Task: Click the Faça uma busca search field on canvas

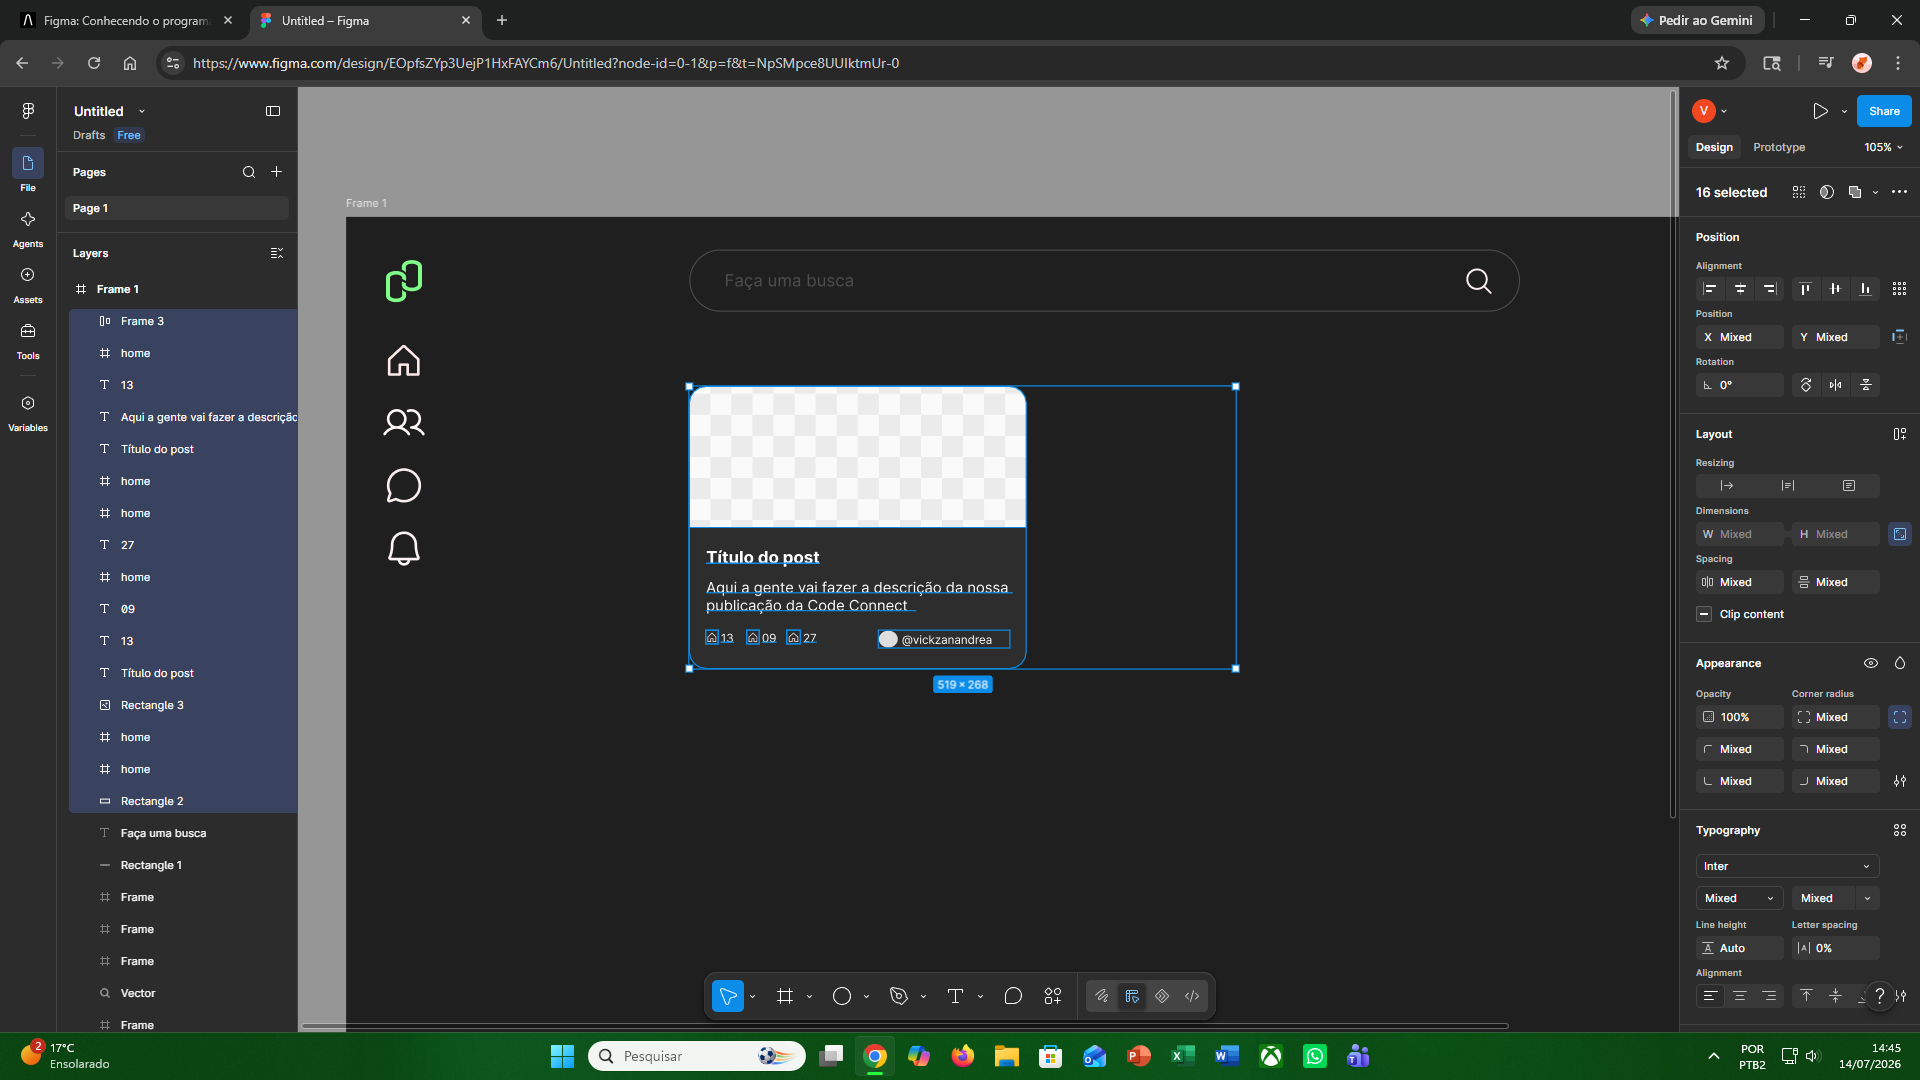Action: [1104, 281]
